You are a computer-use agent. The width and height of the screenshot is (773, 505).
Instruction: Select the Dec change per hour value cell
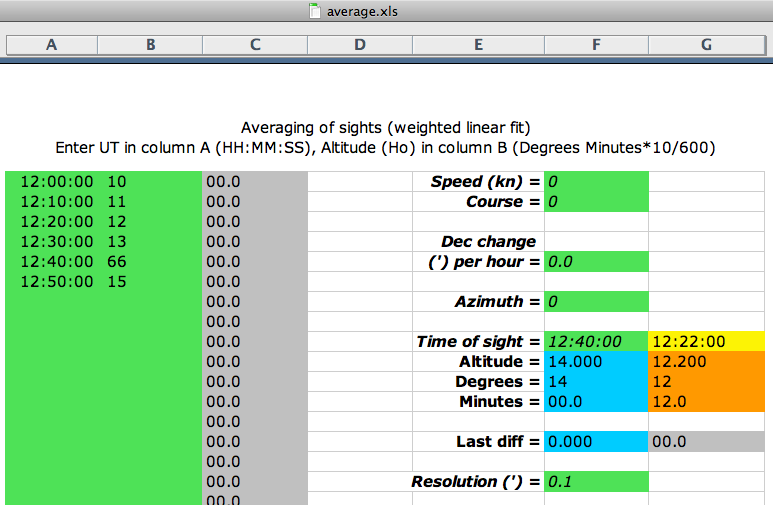pos(595,262)
